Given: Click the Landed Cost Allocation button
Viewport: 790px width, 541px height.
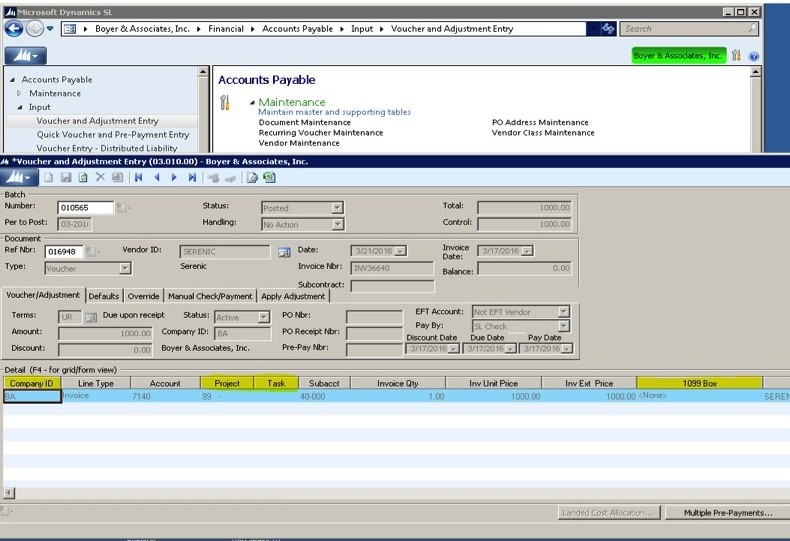Looking at the screenshot, I should point(608,513).
